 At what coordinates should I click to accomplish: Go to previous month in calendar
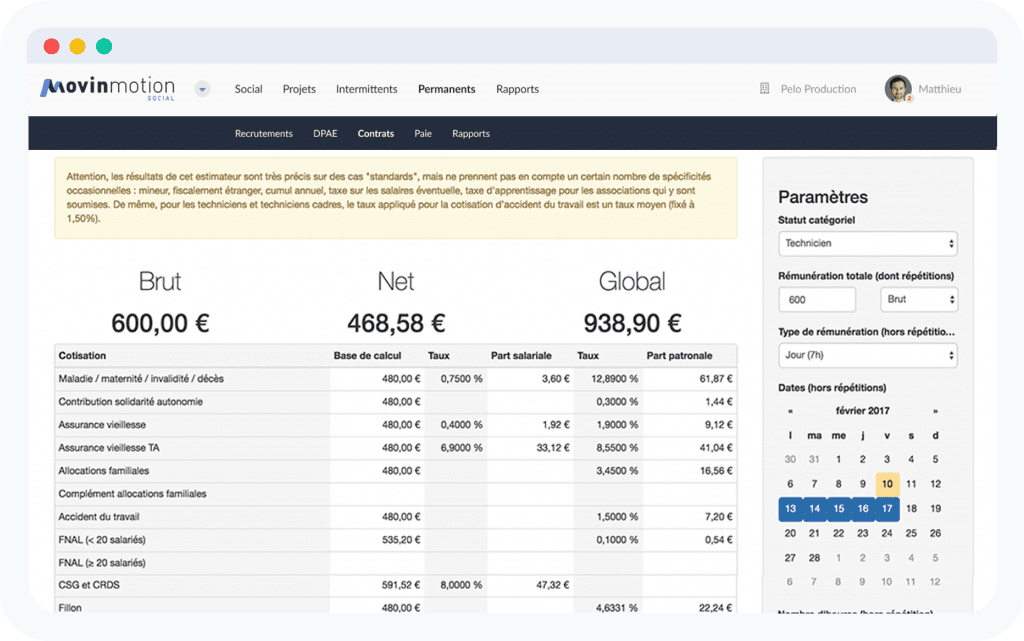click(790, 411)
